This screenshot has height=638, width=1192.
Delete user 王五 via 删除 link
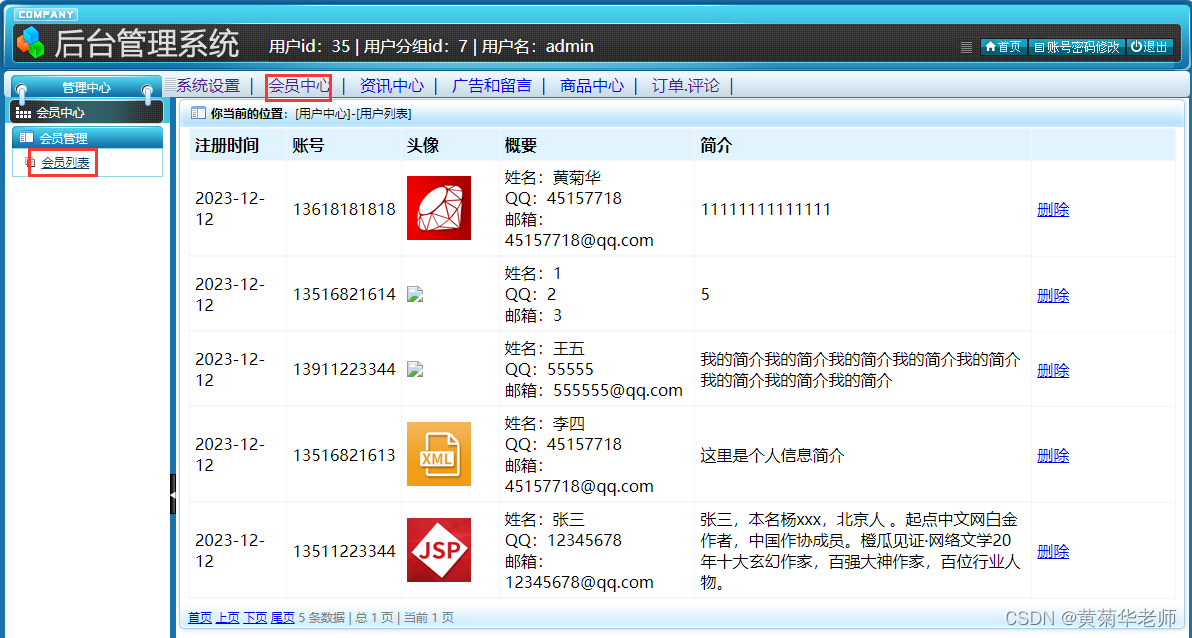point(1053,370)
